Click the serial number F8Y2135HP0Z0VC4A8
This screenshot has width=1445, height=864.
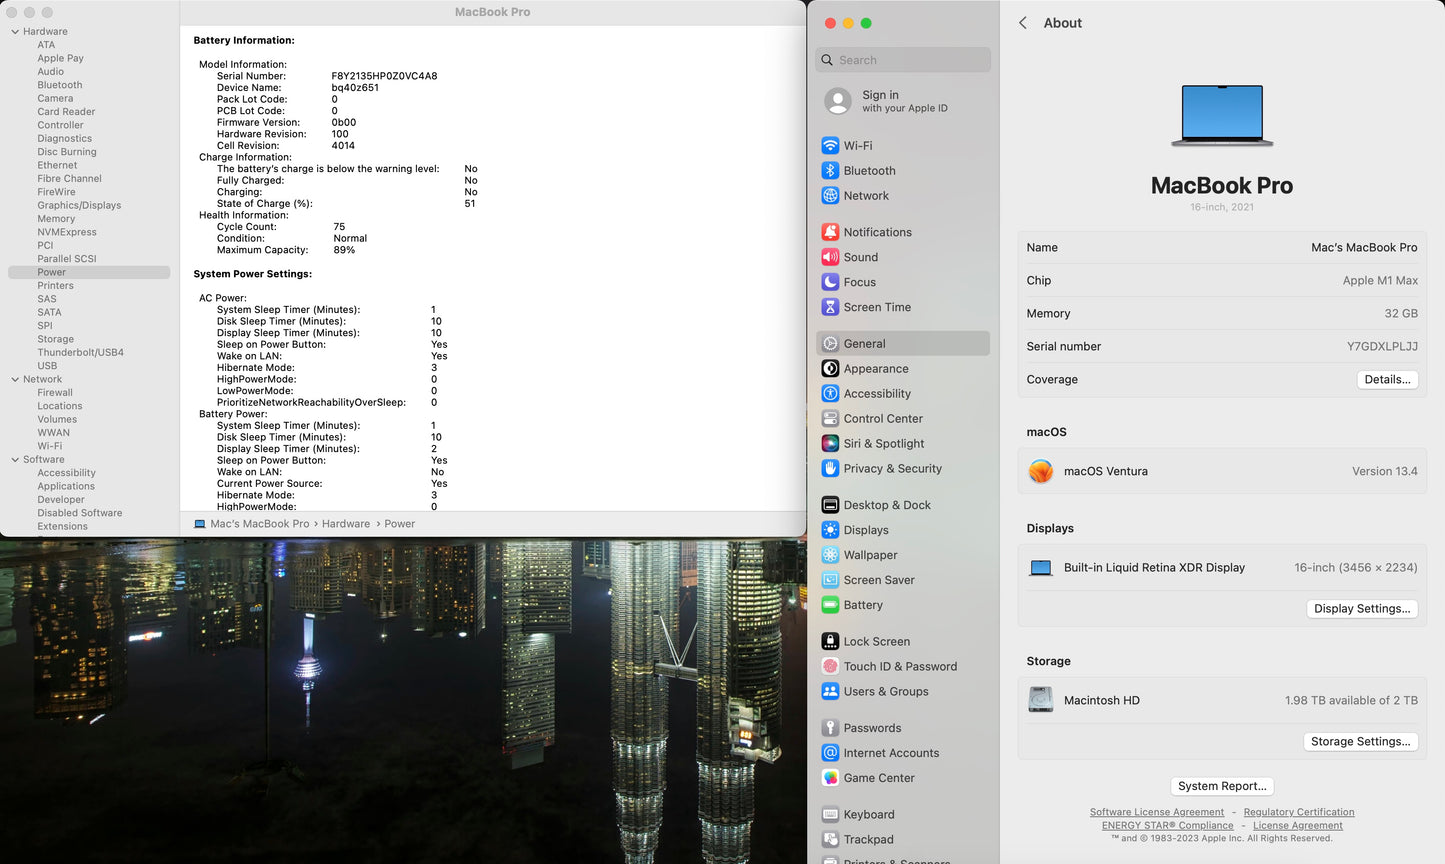click(384, 76)
